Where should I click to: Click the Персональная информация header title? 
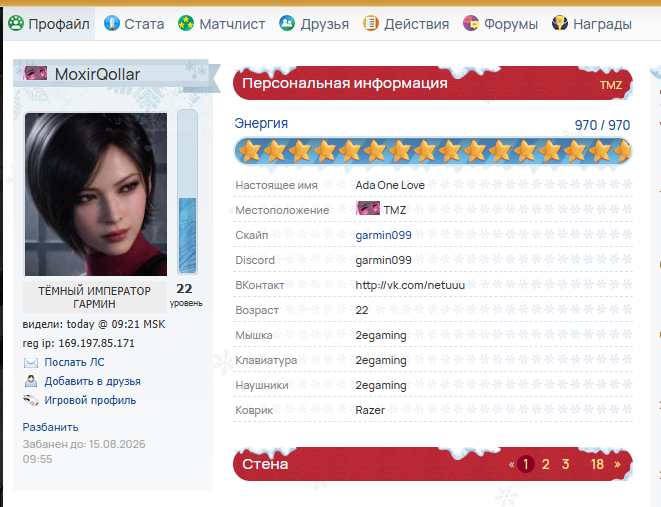tap(345, 83)
